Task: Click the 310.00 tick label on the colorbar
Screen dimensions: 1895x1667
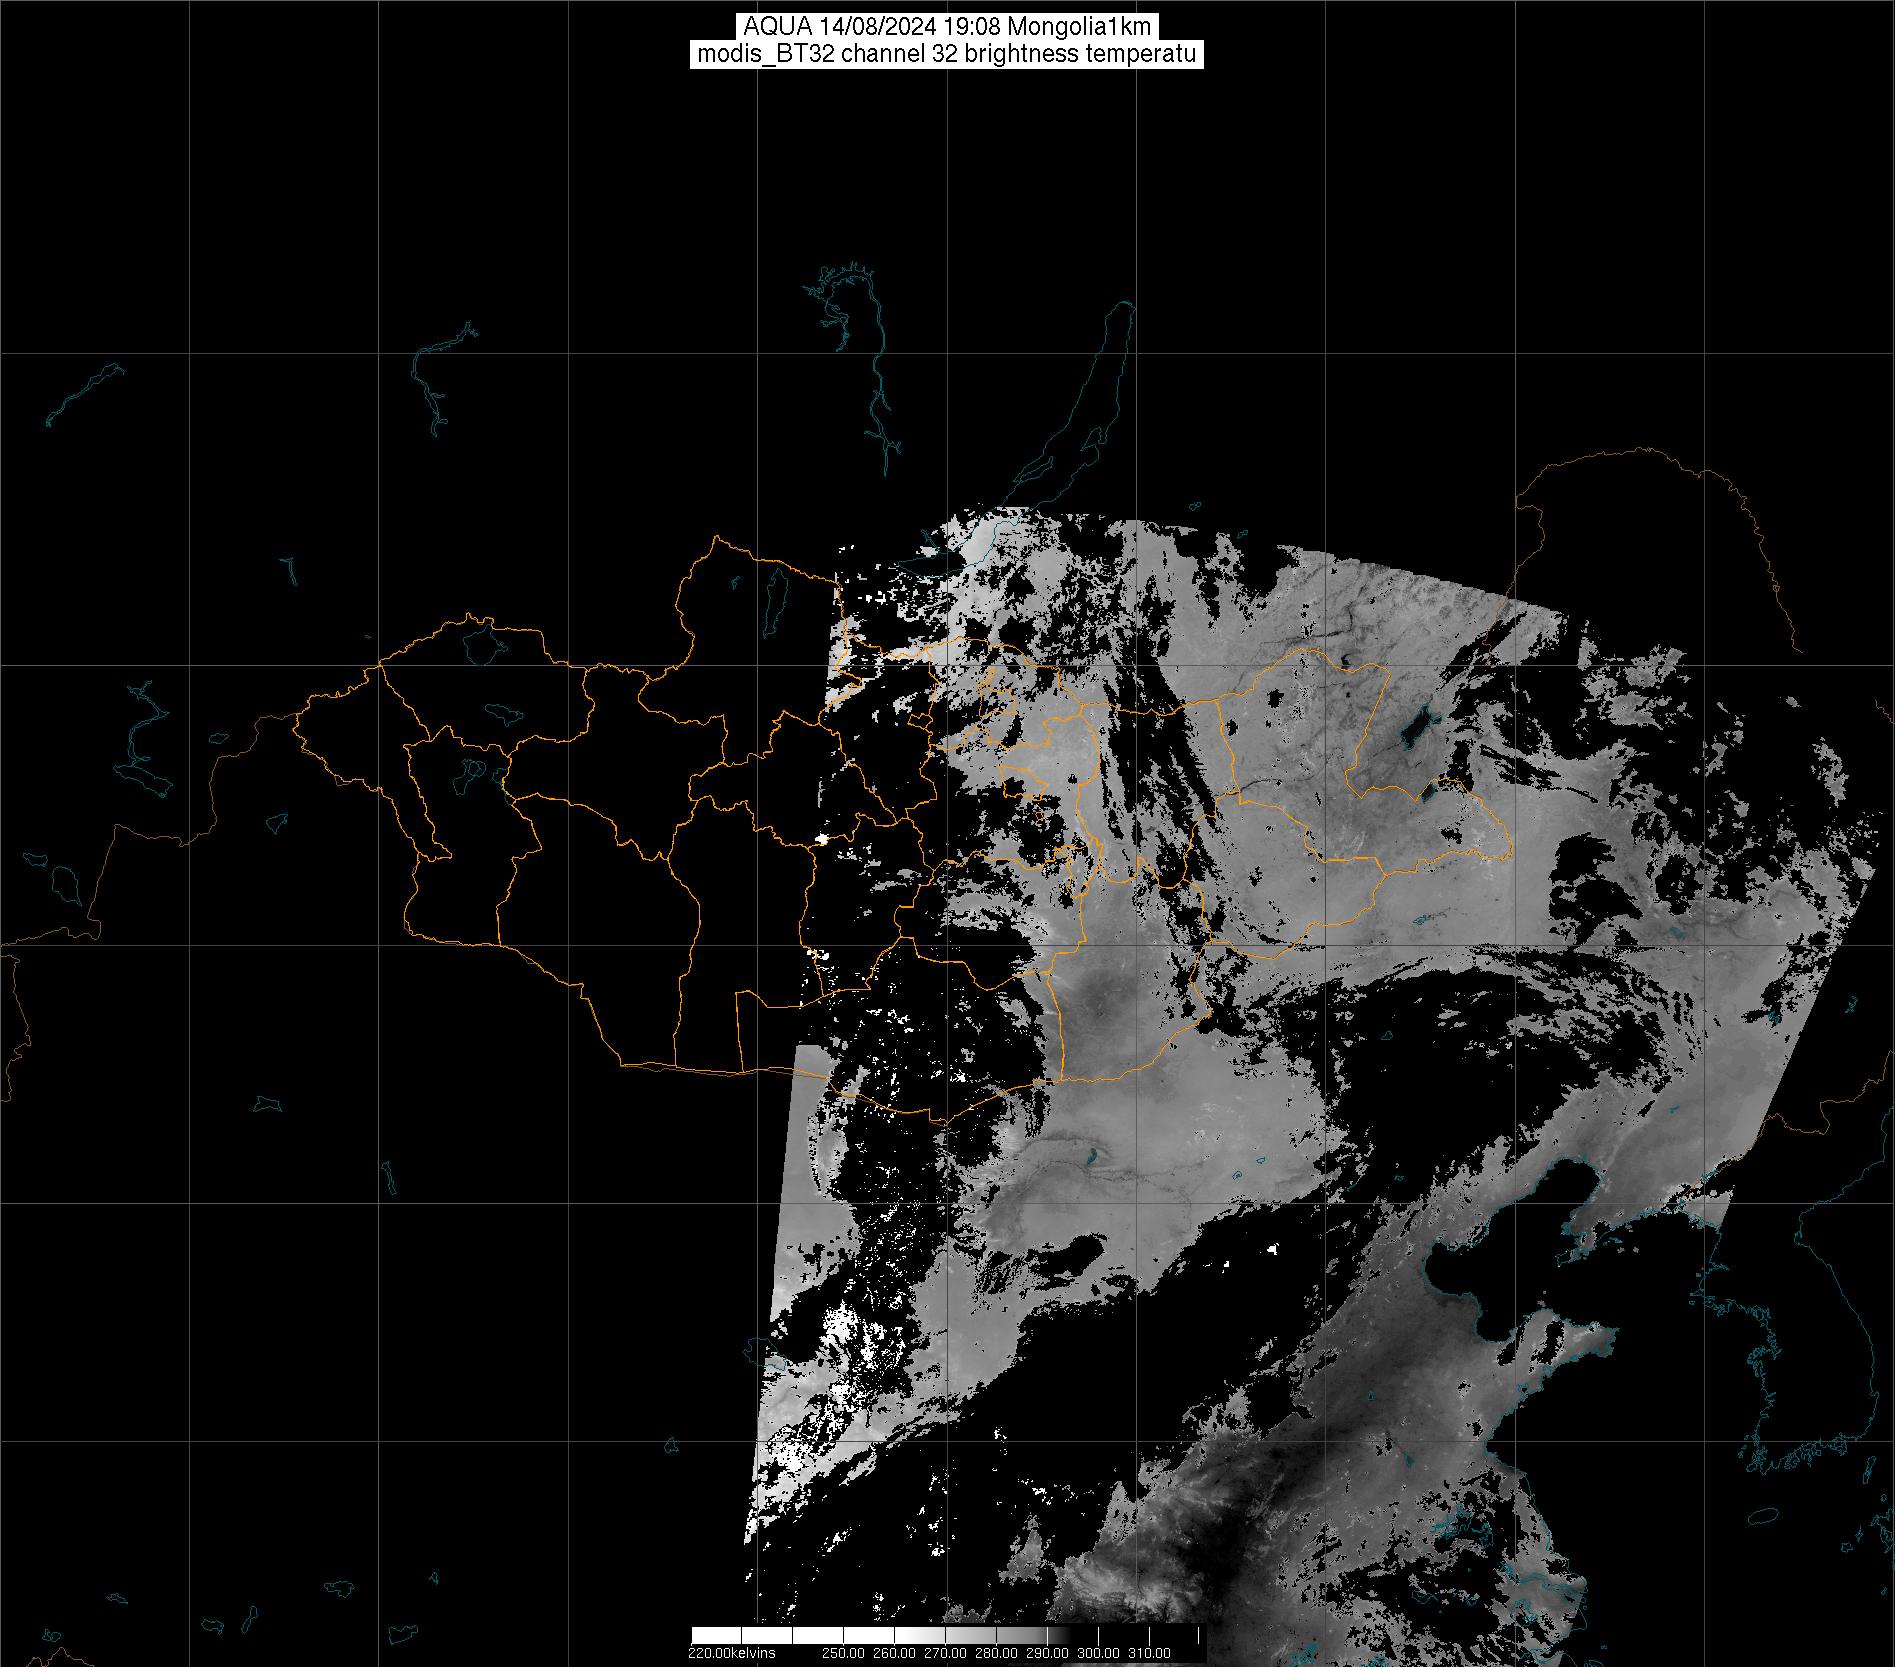Action: [1149, 1654]
